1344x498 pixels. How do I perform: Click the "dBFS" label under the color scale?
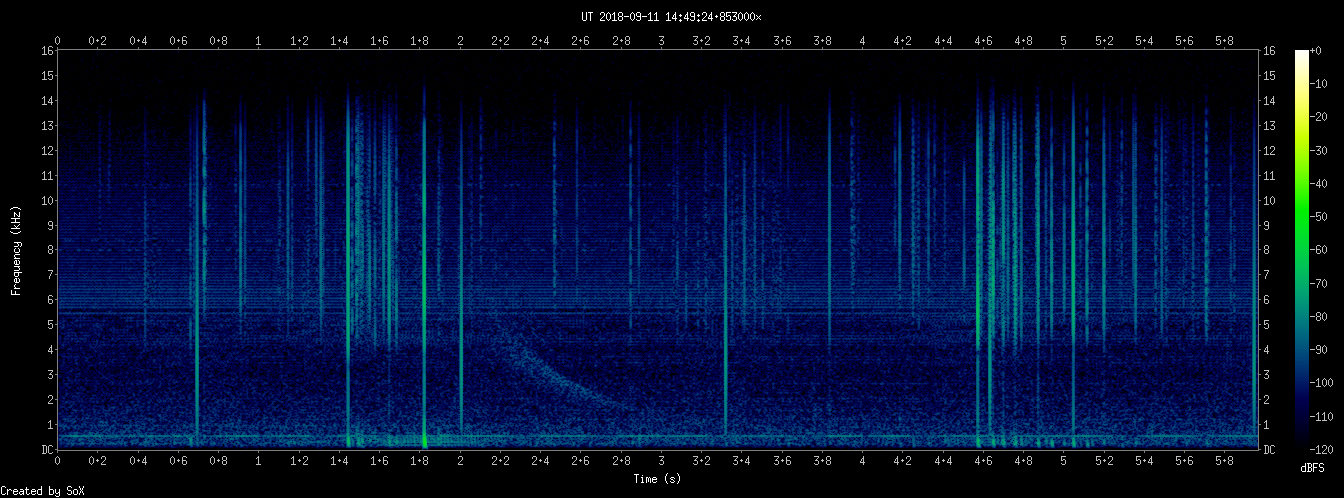click(1312, 468)
